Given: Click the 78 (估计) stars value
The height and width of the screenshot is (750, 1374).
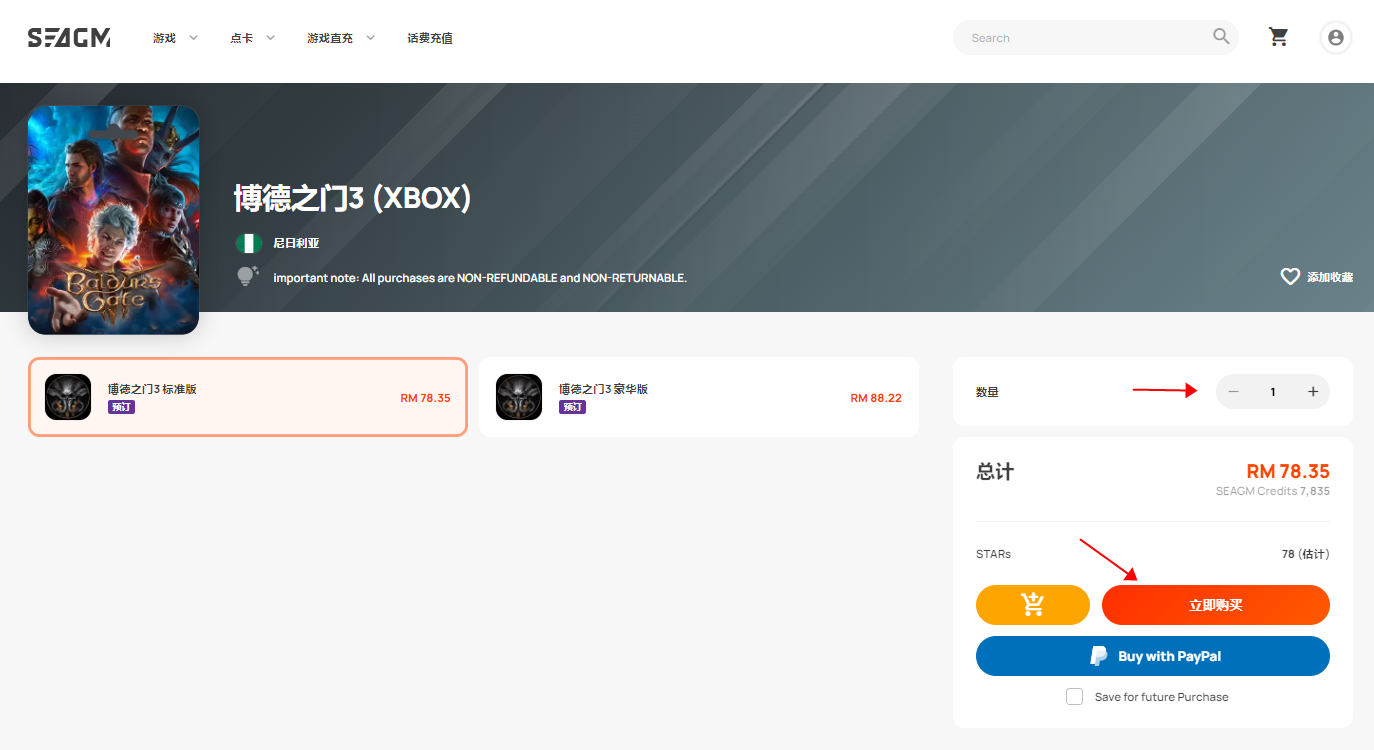Looking at the screenshot, I should (x=1305, y=554).
